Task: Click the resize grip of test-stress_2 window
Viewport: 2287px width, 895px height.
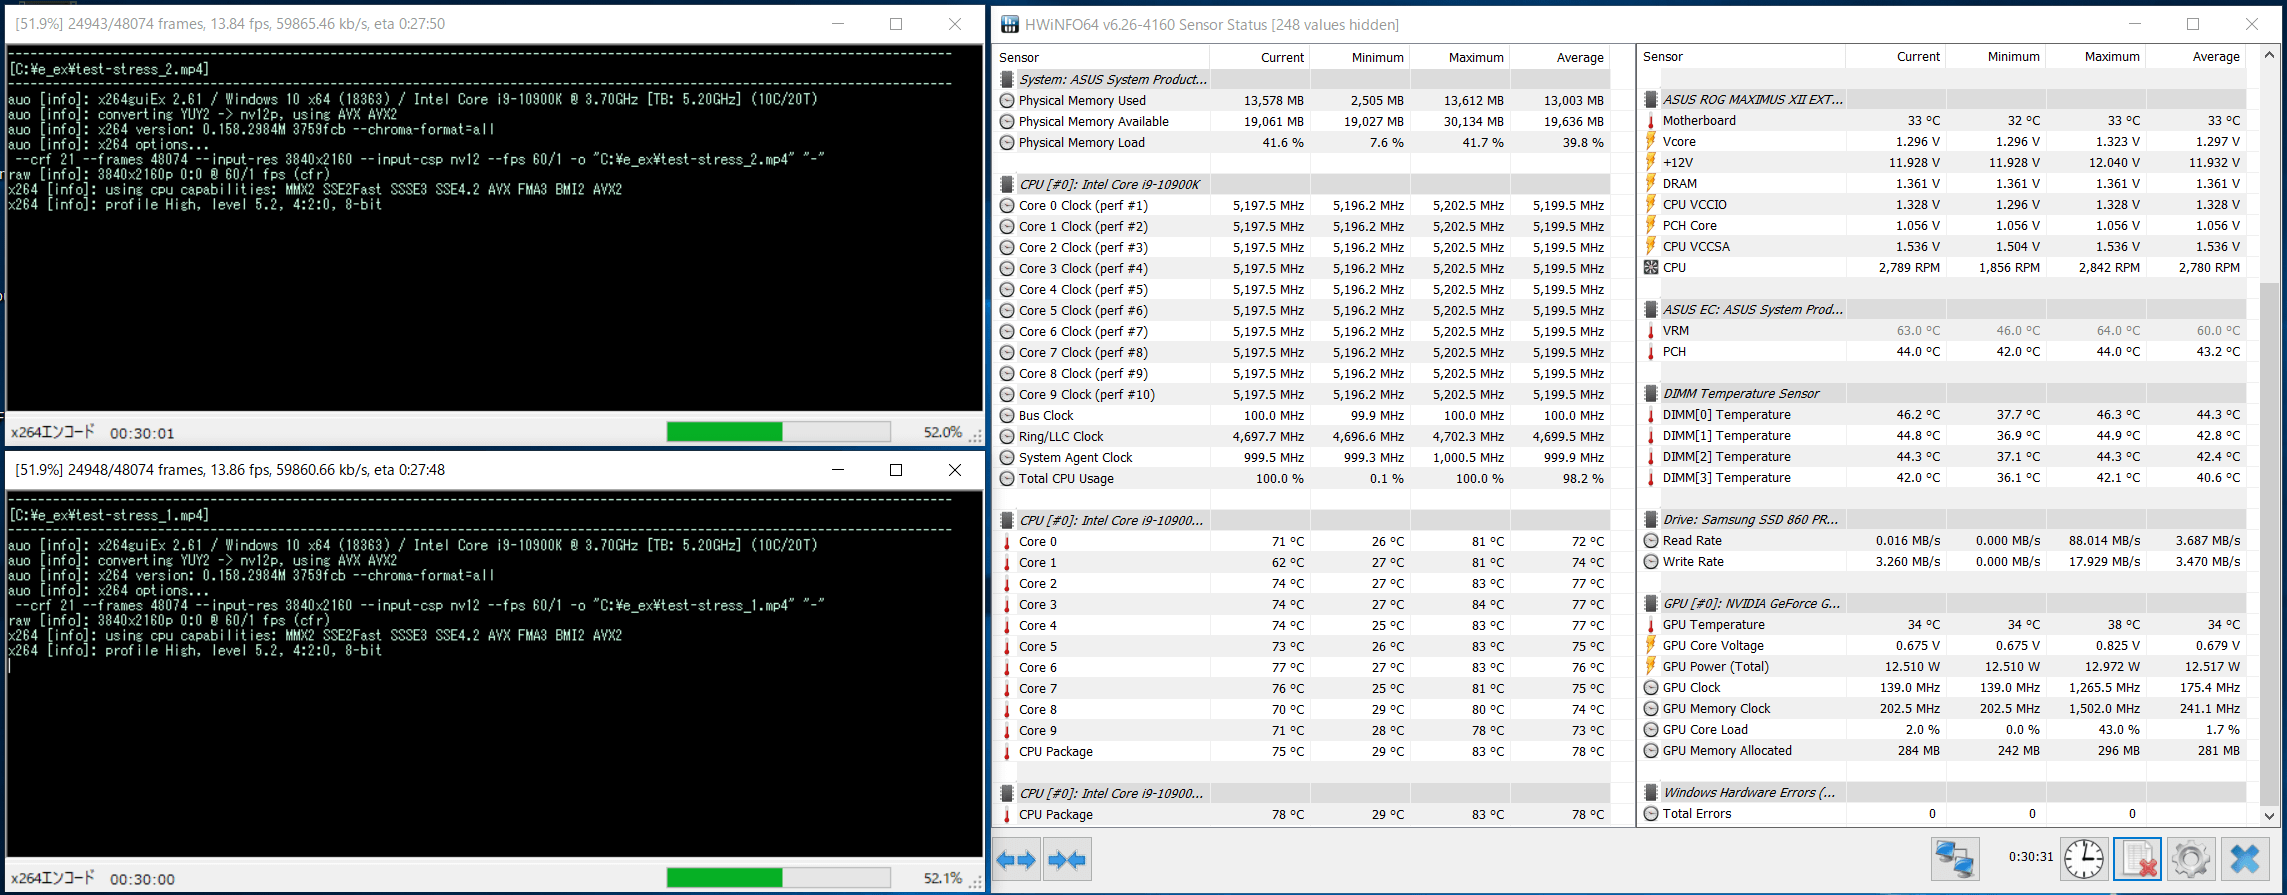Action: click(x=976, y=436)
